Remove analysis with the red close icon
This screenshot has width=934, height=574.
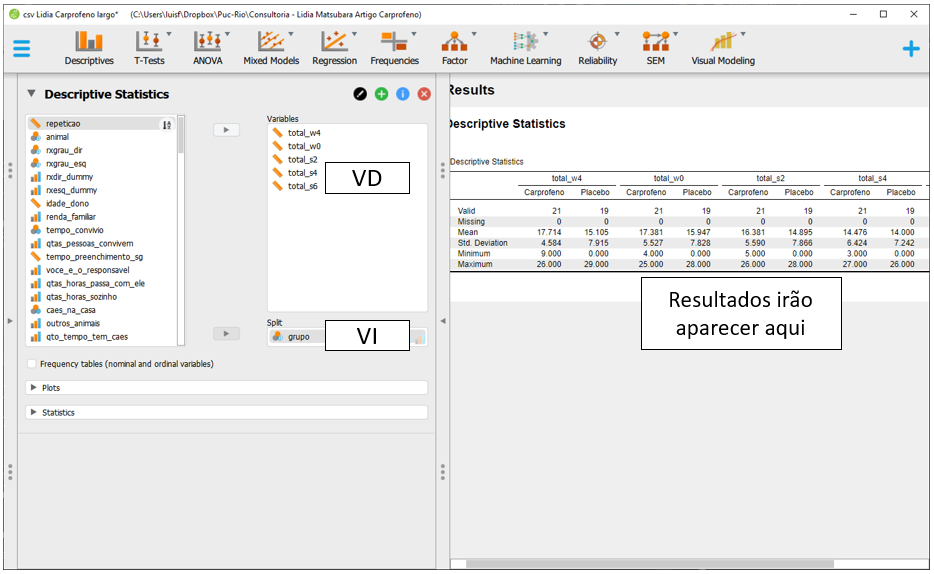424,94
